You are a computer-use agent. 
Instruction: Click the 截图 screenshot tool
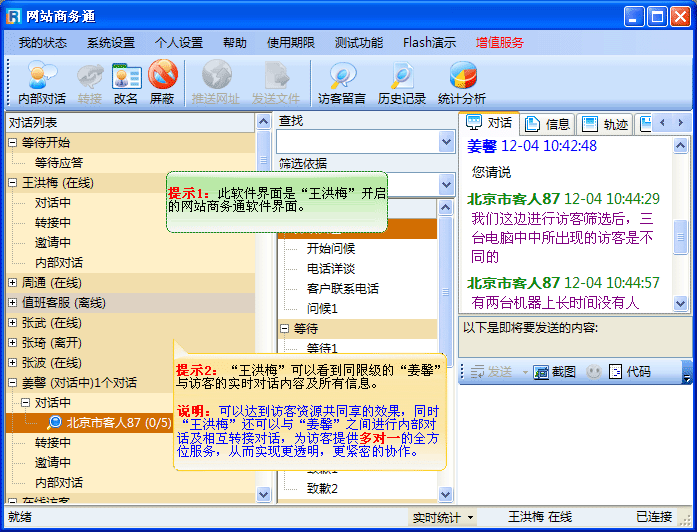[555, 372]
